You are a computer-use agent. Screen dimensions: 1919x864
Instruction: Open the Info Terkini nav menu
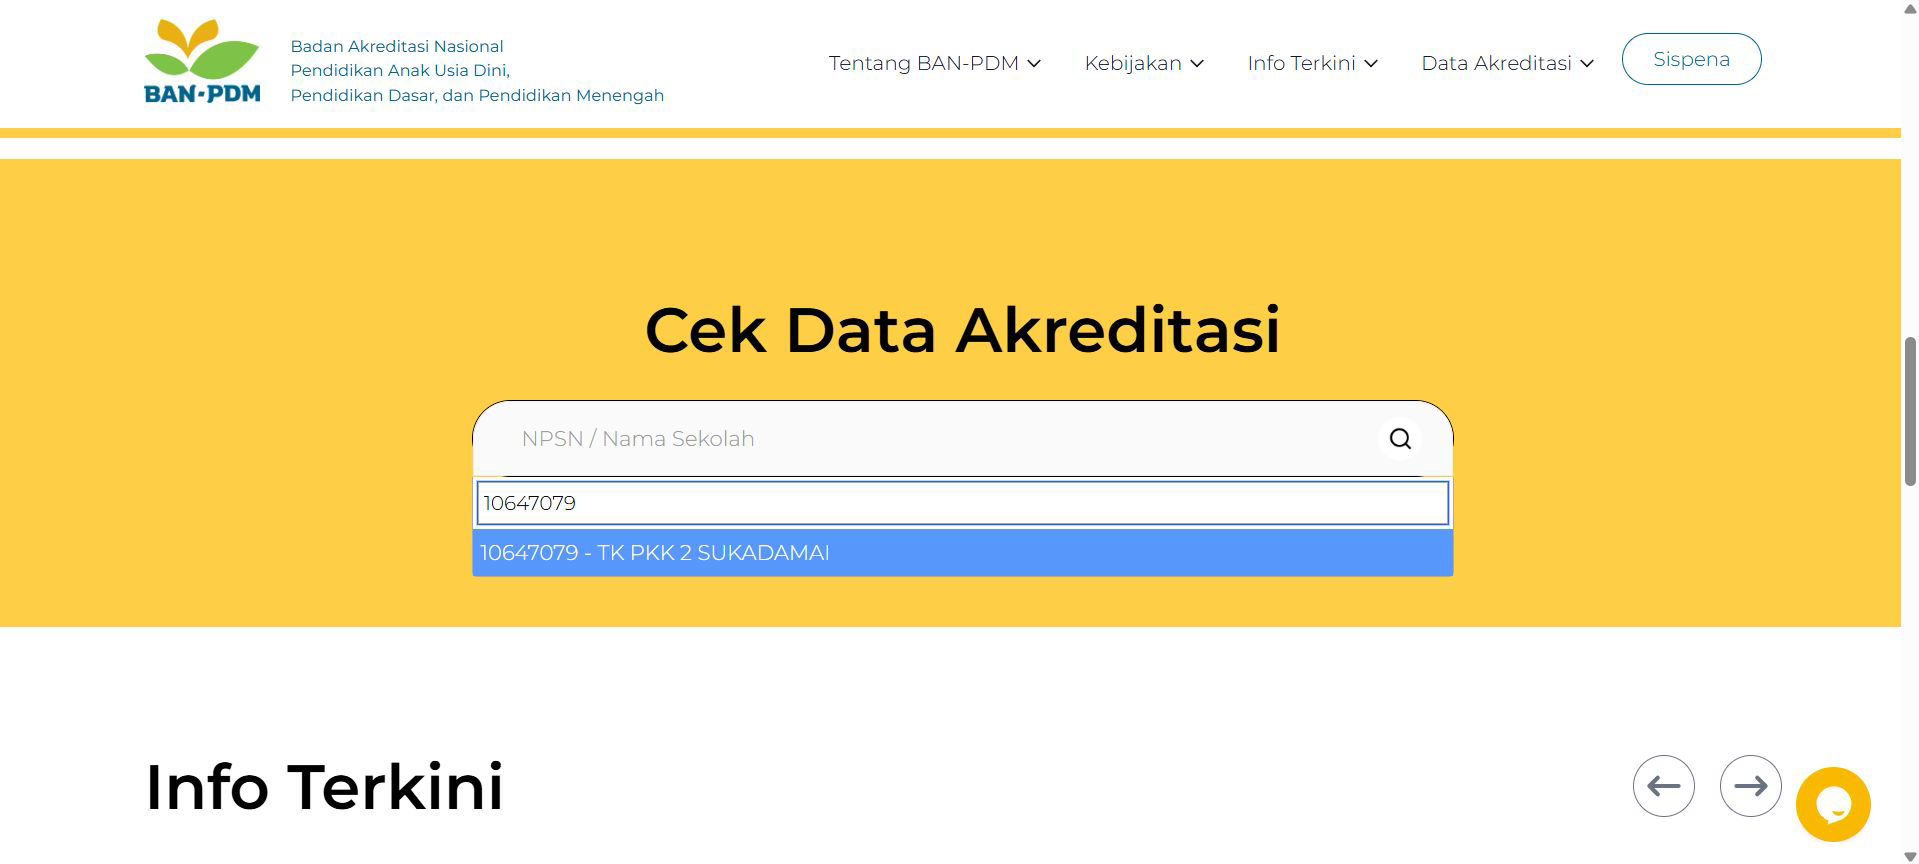[x=1301, y=64]
